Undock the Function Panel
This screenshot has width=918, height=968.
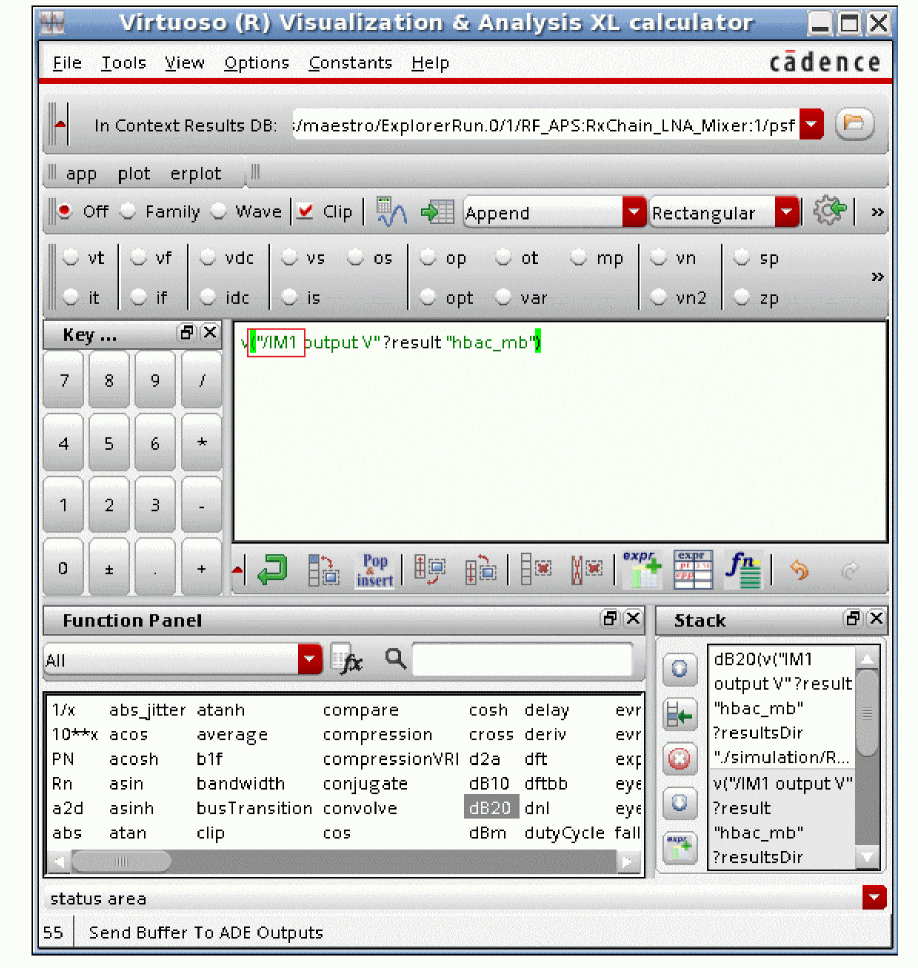click(610, 619)
